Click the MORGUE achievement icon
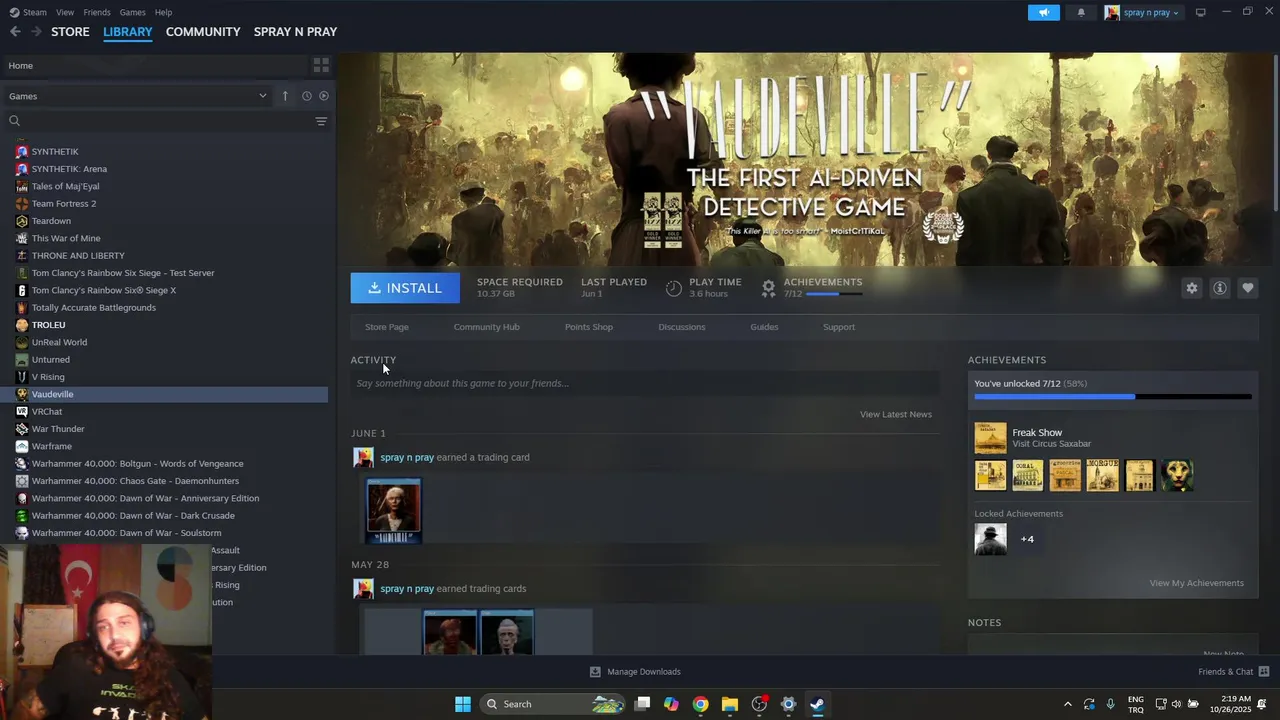This screenshot has width=1280, height=720. coord(1102,475)
